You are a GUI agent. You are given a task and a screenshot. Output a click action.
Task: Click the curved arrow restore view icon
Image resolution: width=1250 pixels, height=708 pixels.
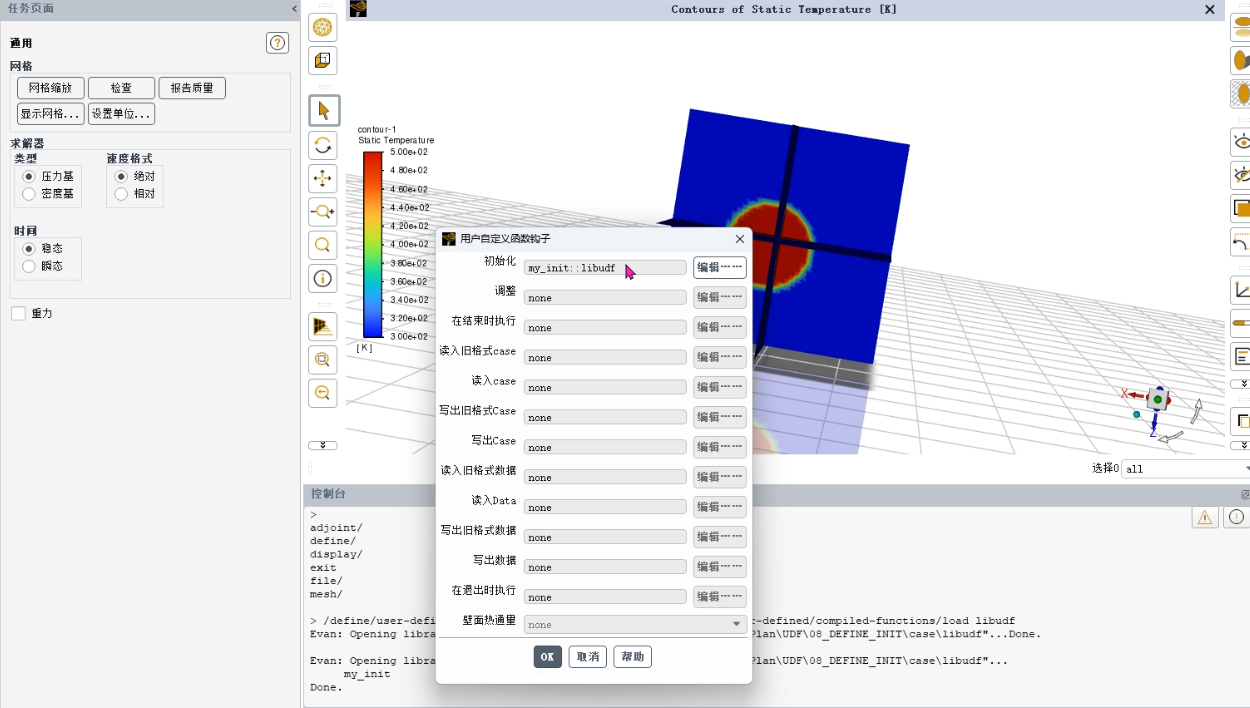1241,242
